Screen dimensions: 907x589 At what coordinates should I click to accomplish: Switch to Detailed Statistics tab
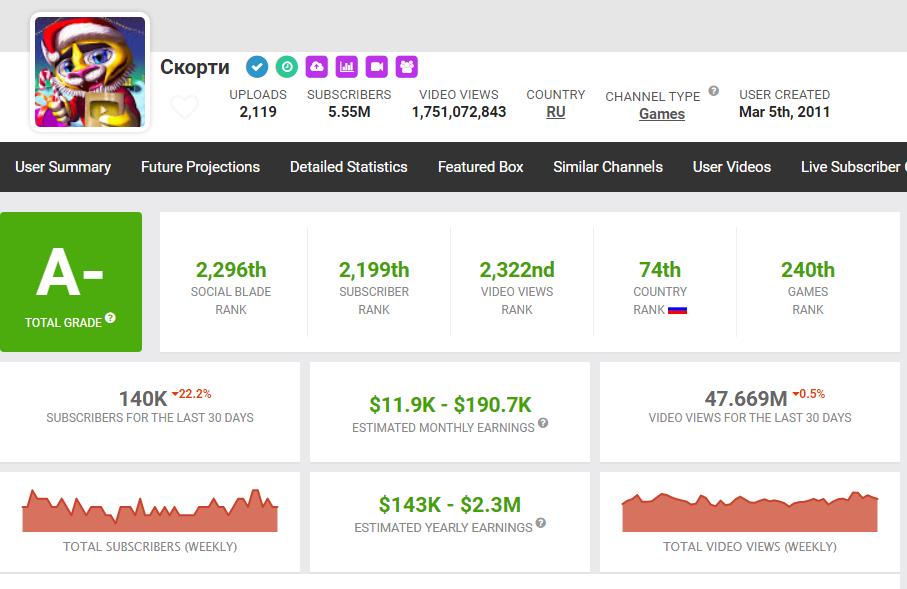(x=349, y=167)
